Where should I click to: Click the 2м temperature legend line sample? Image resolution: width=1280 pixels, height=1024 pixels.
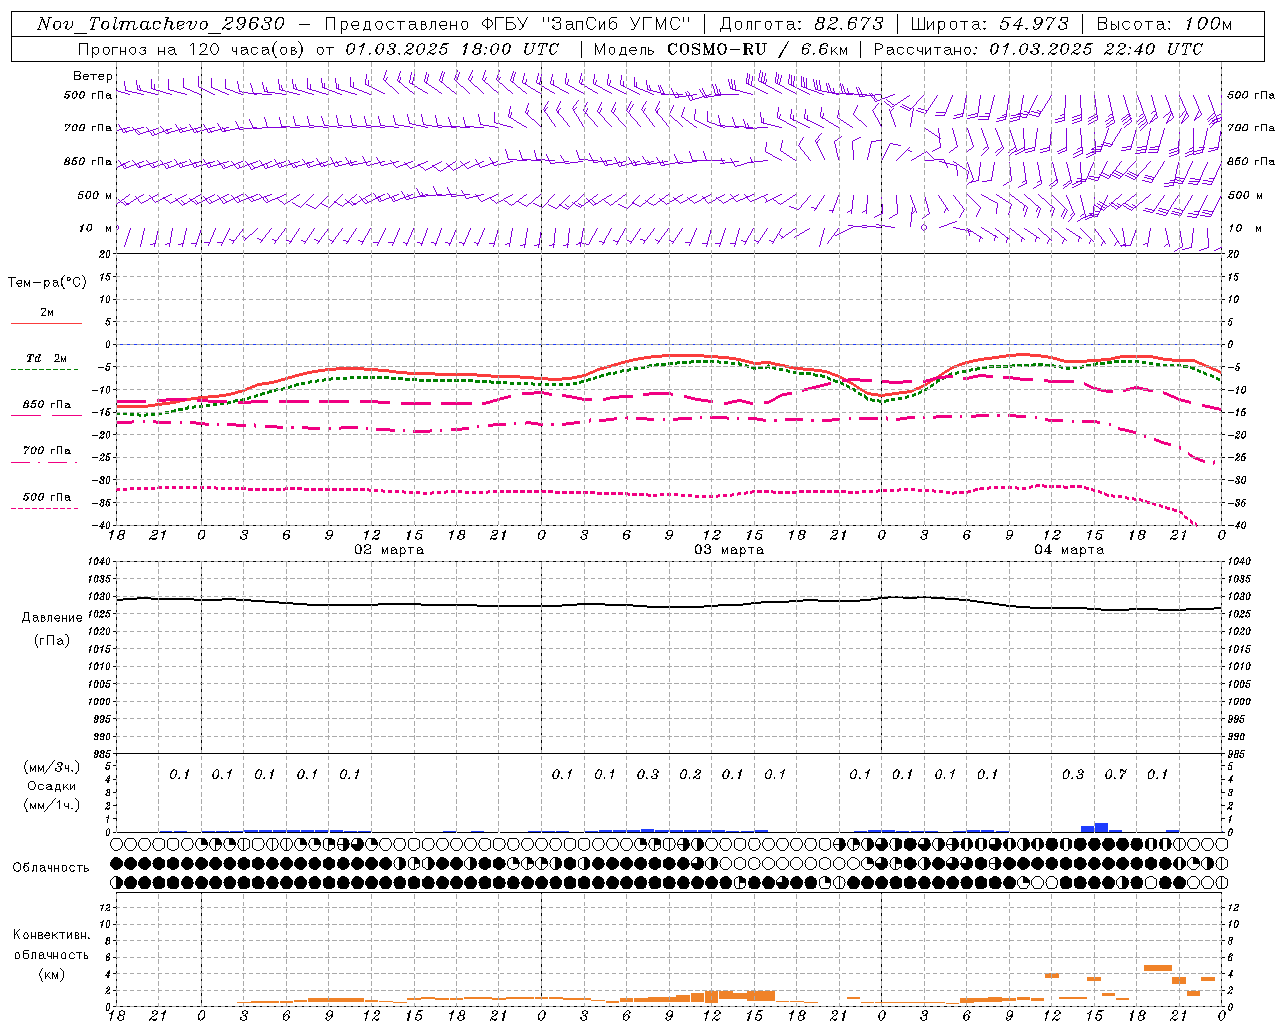[x=46, y=323]
